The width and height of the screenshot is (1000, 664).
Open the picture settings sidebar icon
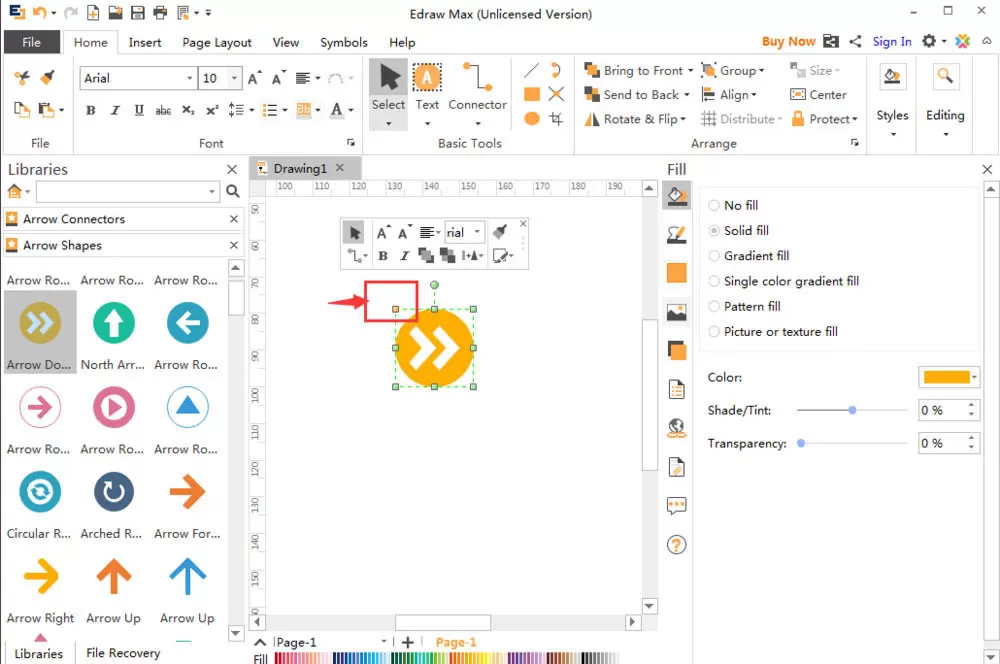(676, 312)
